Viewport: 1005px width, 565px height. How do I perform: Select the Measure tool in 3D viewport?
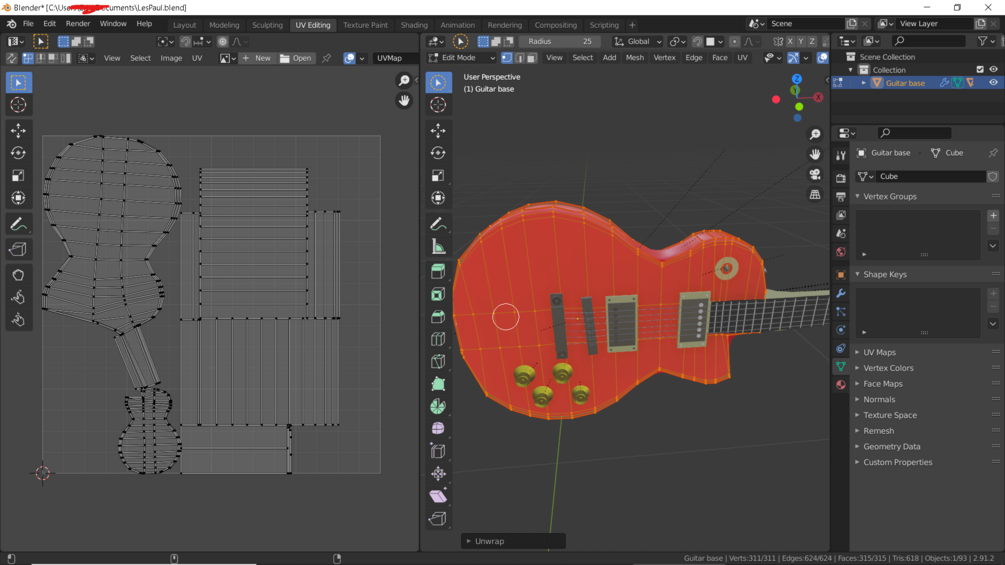pyautogui.click(x=438, y=247)
